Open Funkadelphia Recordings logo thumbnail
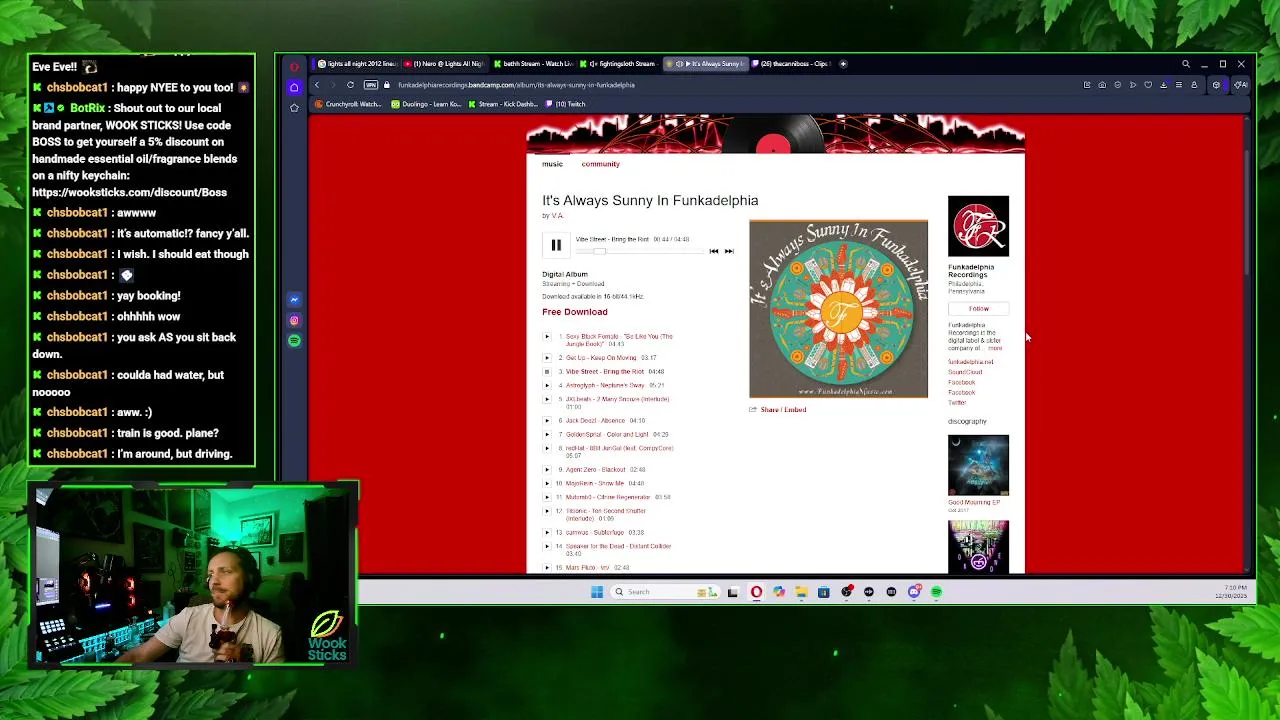The image size is (1280, 720). pyautogui.click(x=978, y=226)
